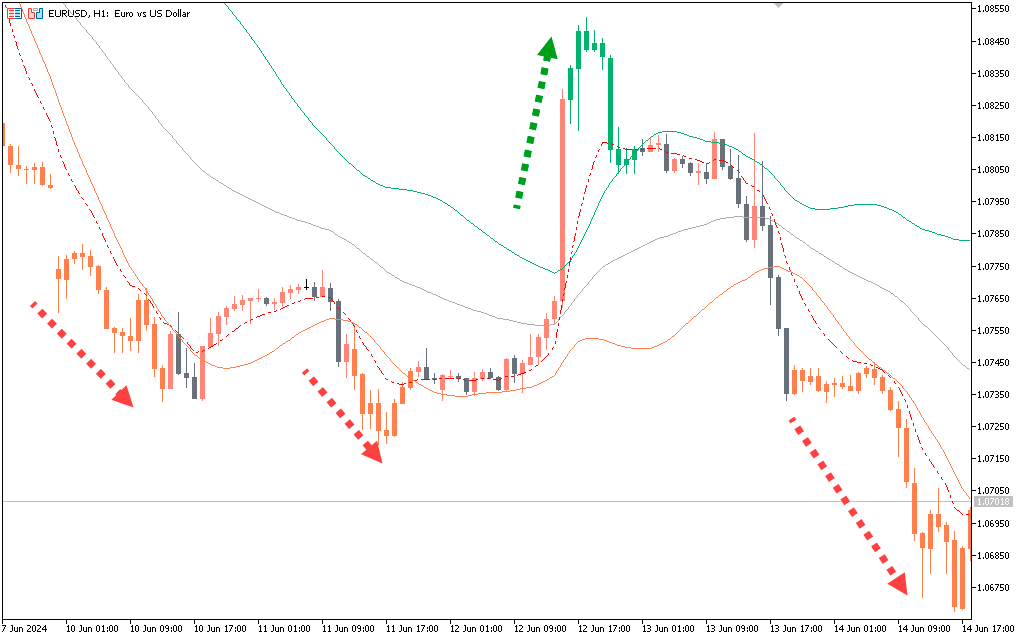
Task: Select the highest green candle at the peak
Action: tap(586, 40)
